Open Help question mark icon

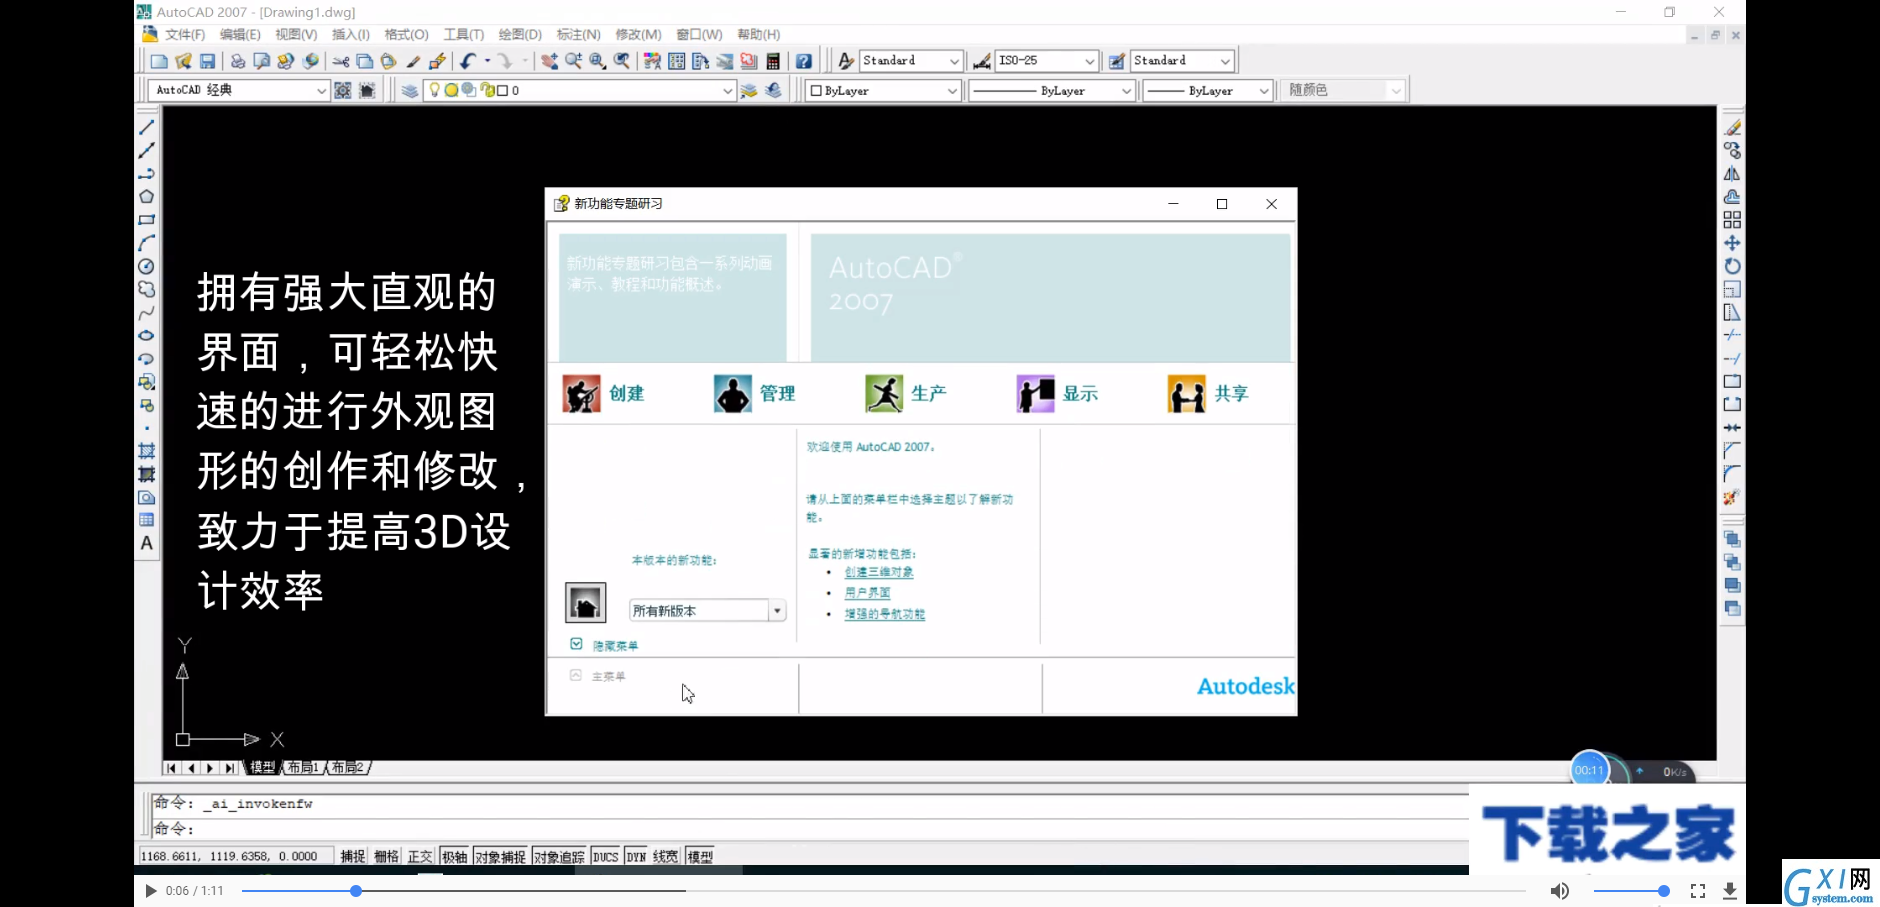(x=804, y=61)
